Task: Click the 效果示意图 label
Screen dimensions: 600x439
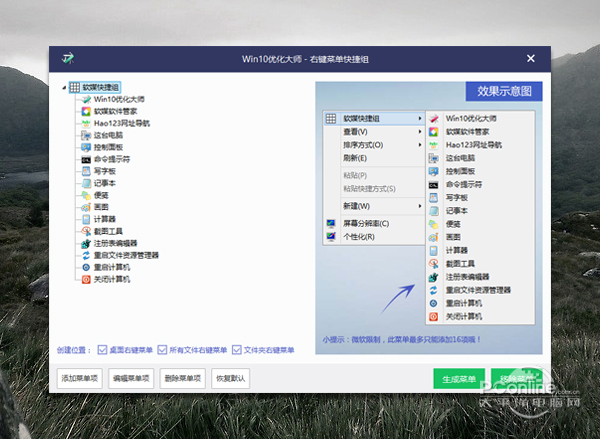Action: pos(504,91)
